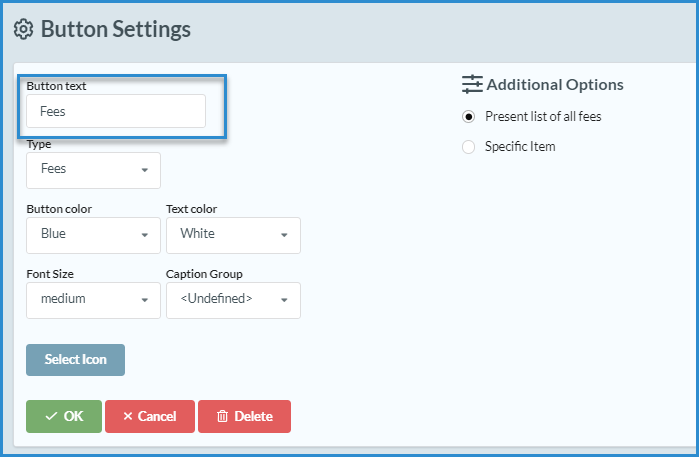Viewport: 699px width, 457px height.
Task: Expand the Button color dropdown set to Blue
Action: point(93,235)
